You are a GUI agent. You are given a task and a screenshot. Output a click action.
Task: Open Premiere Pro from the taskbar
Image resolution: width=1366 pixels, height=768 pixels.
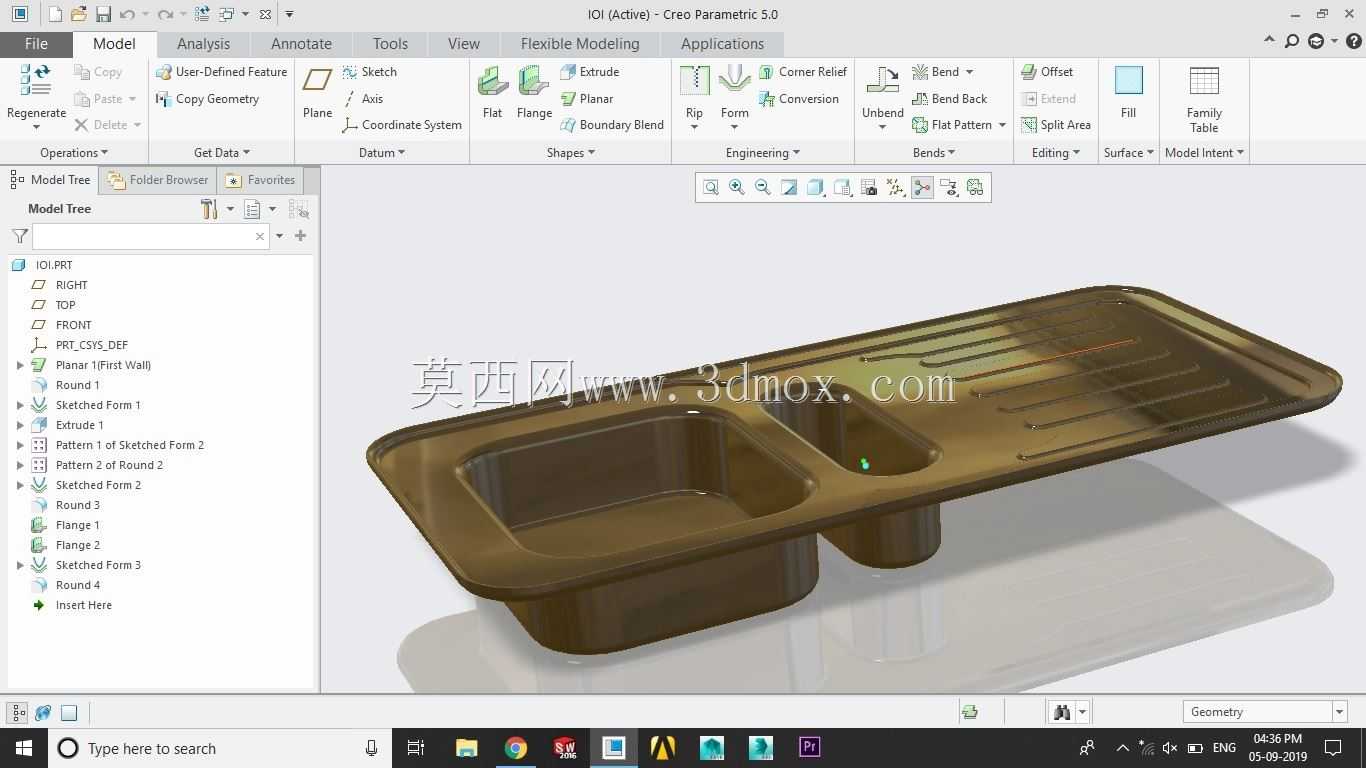point(809,748)
